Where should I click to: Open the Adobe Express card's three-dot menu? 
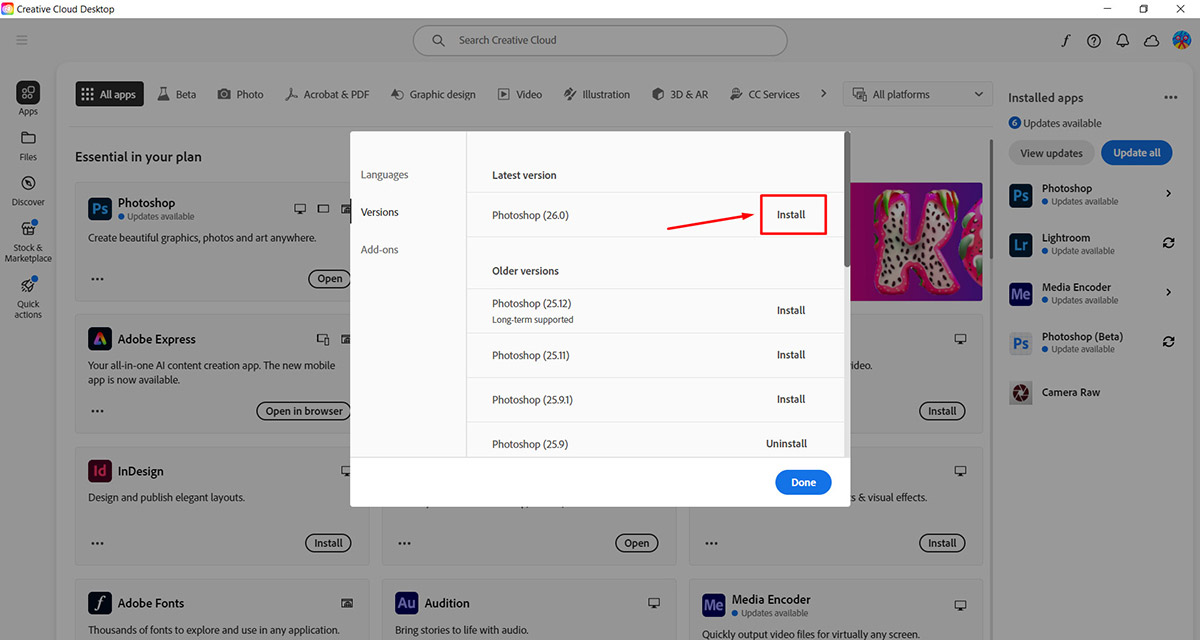coord(97,411)
